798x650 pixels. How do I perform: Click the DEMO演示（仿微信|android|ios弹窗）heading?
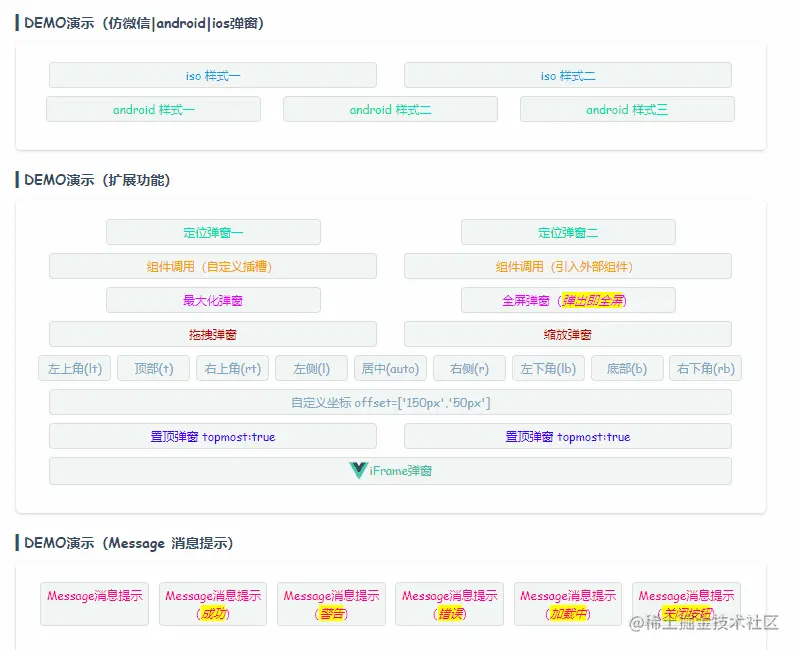(144, 23)
